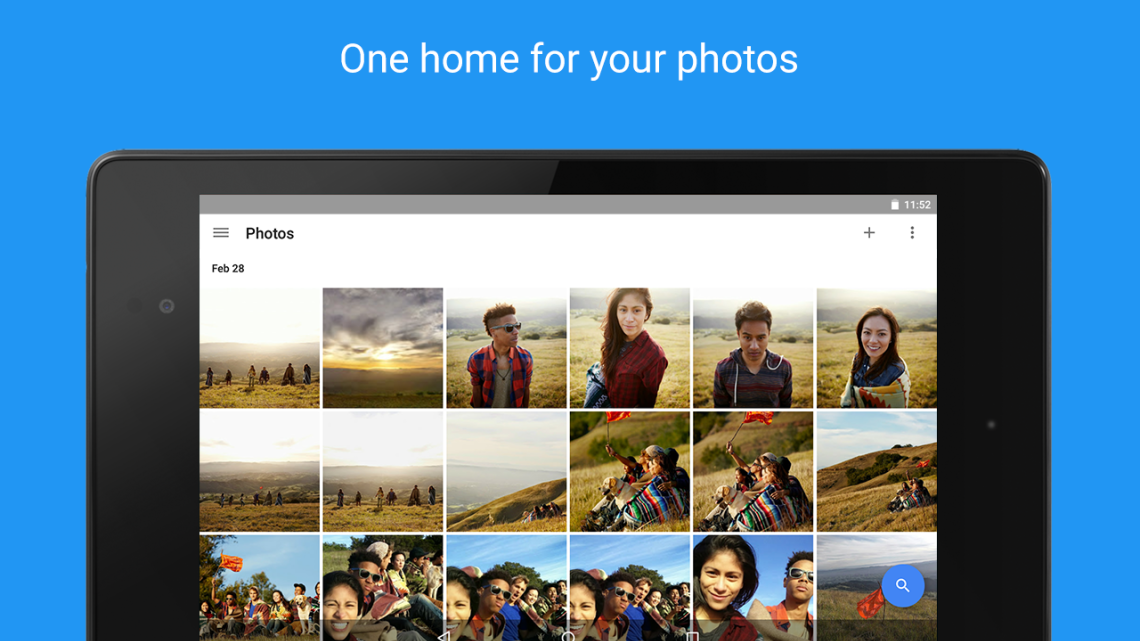Open photo of man wearing sunglasses in plaid

click(x=506, y=348)
